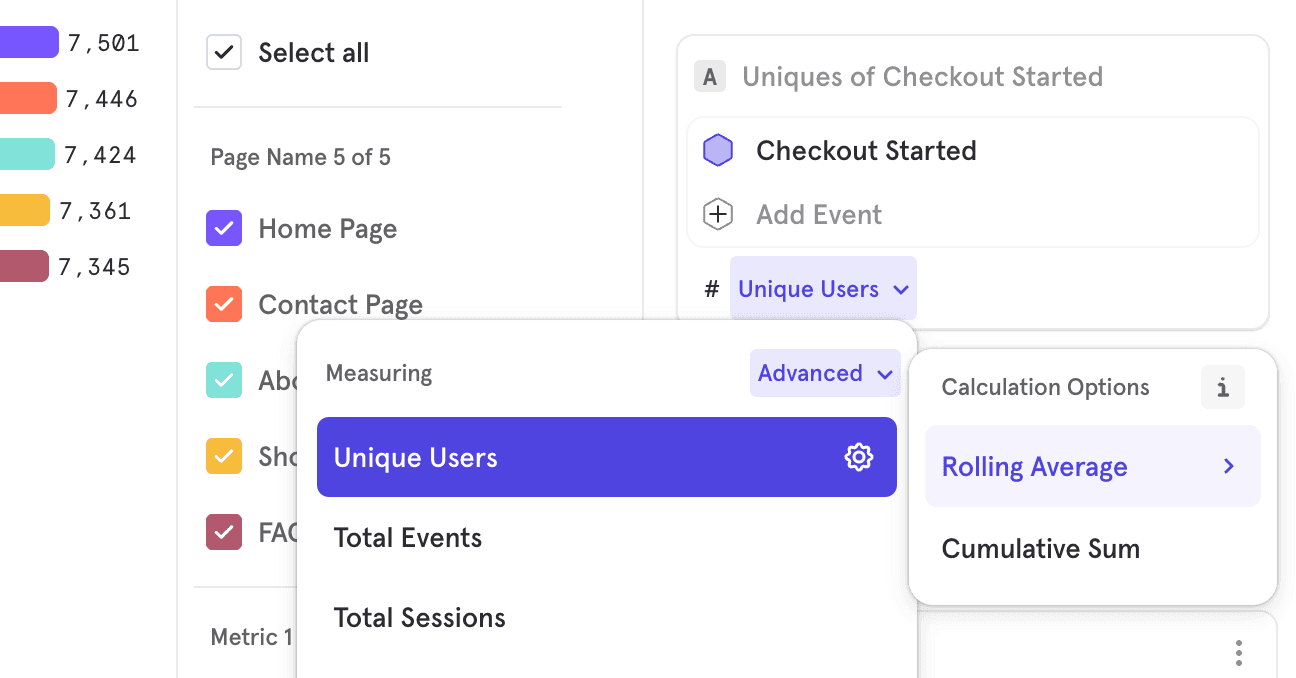
Task: Click the Checkout Started event name
Action: pyautogui.click(x=866, y=151)
